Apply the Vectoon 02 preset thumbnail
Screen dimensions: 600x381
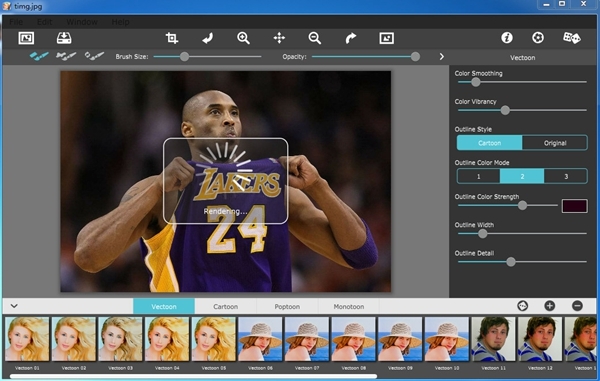point(74,339)
